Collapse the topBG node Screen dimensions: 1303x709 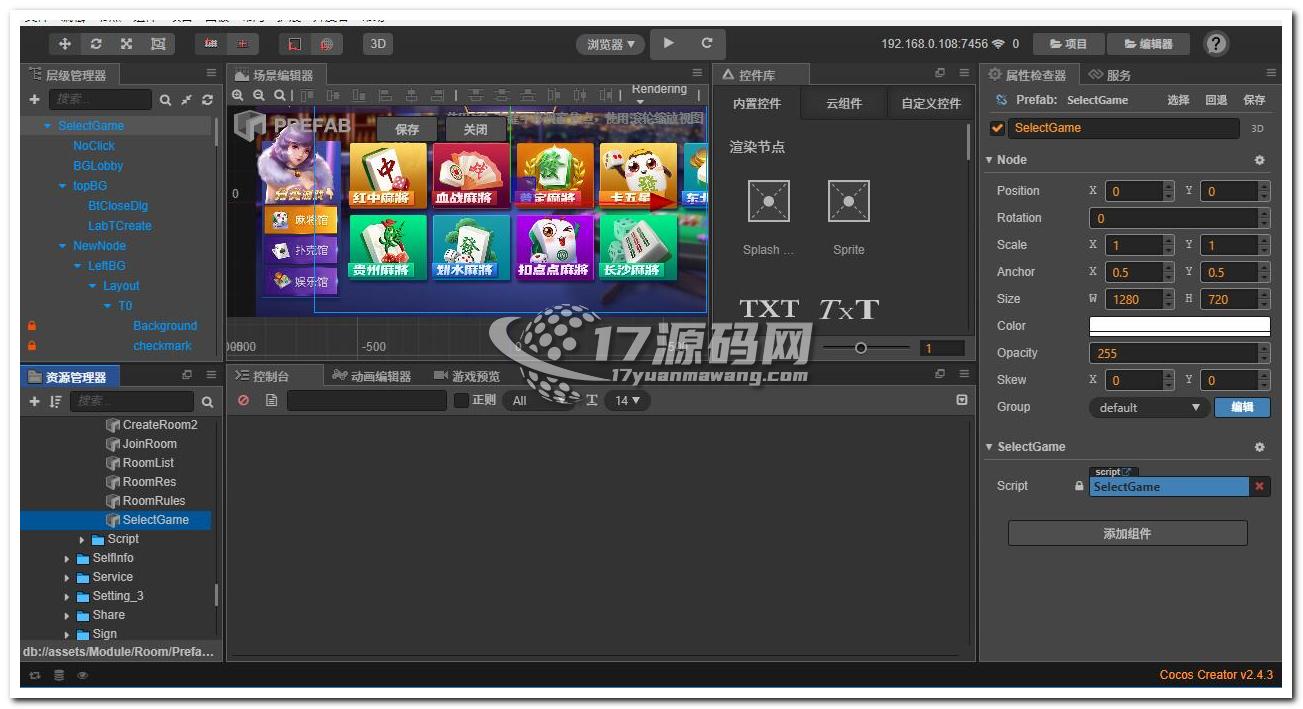click(62, 186)
